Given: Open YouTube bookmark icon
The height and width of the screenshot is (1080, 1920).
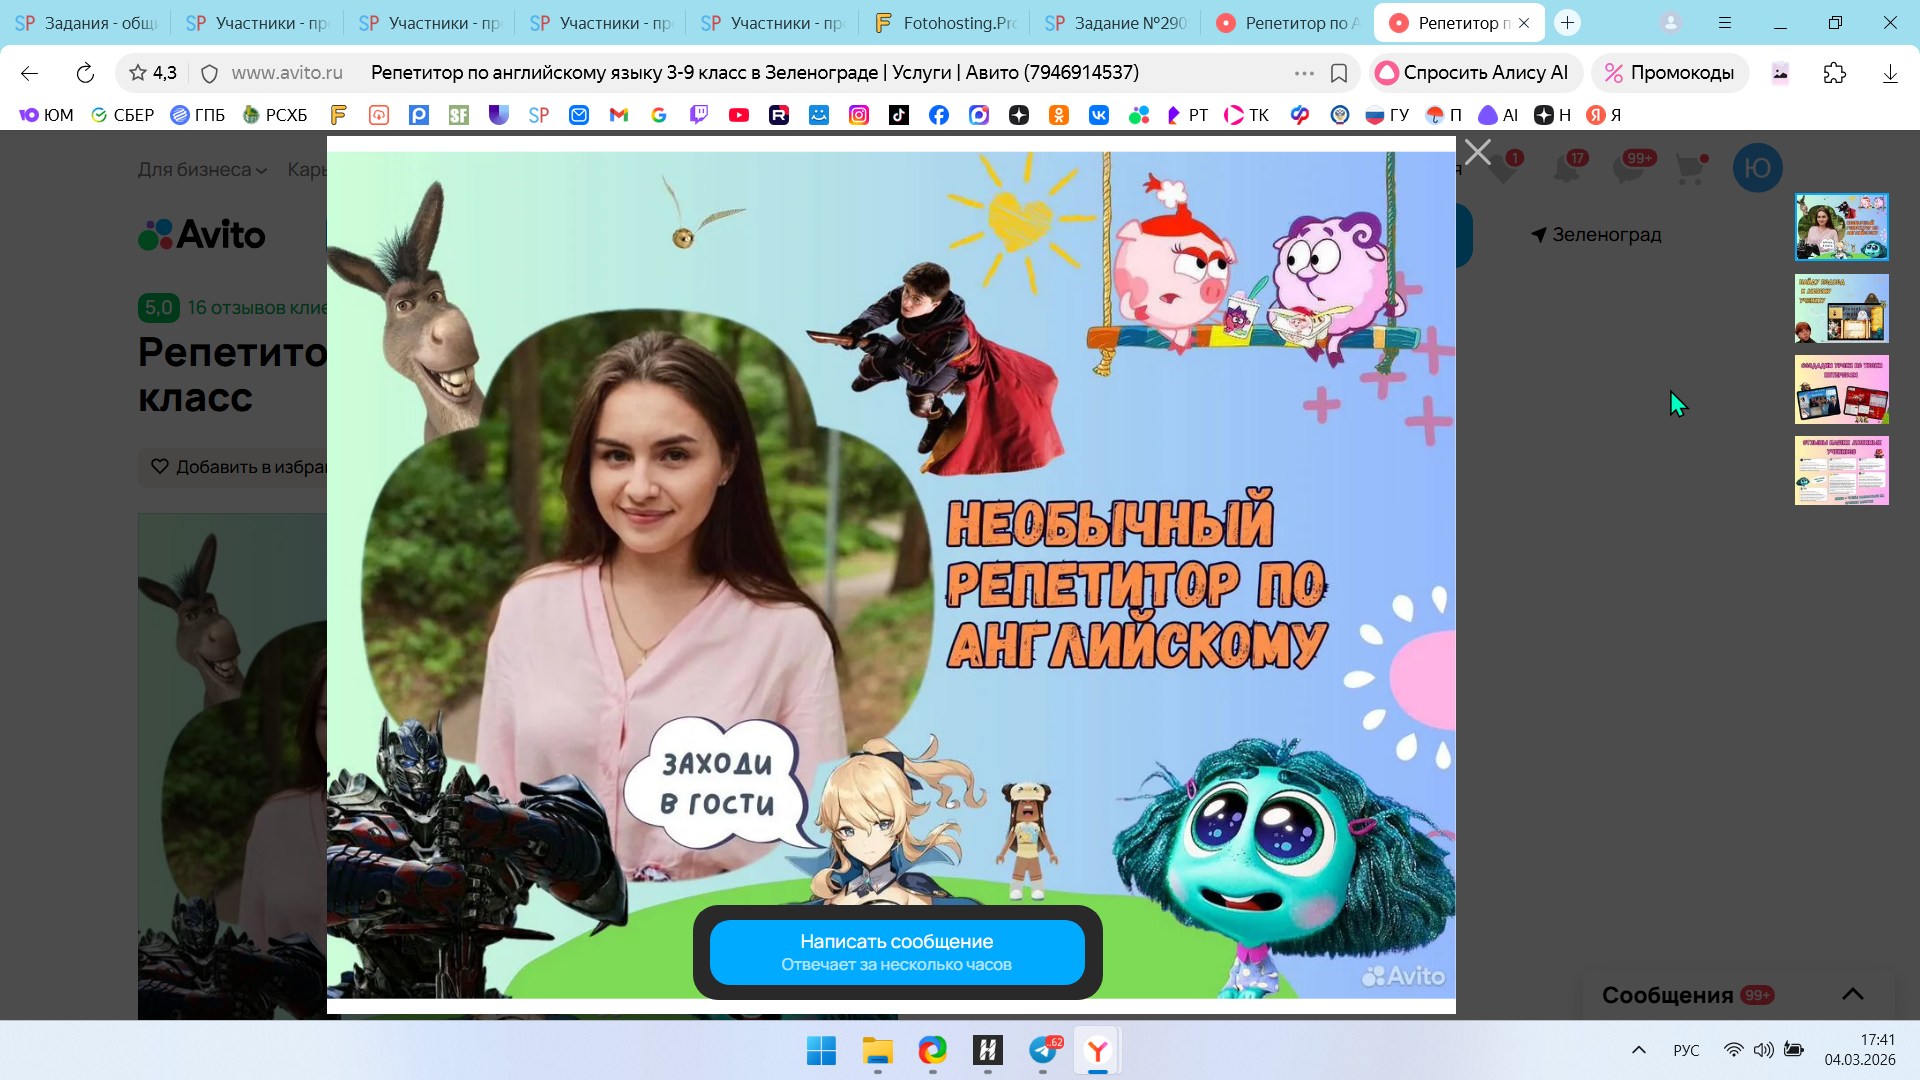Looking at the screenshot, I should 739,115.
